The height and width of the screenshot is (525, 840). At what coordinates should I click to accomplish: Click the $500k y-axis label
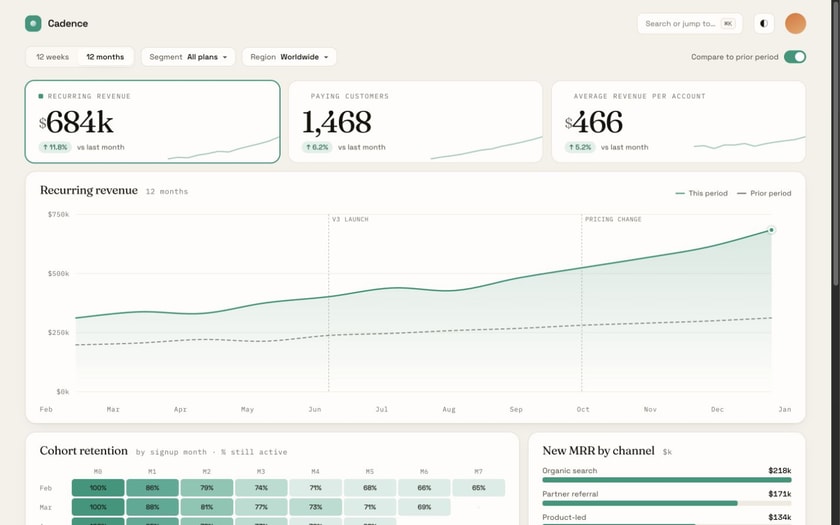pyautogui.click(x=58, y=273)
